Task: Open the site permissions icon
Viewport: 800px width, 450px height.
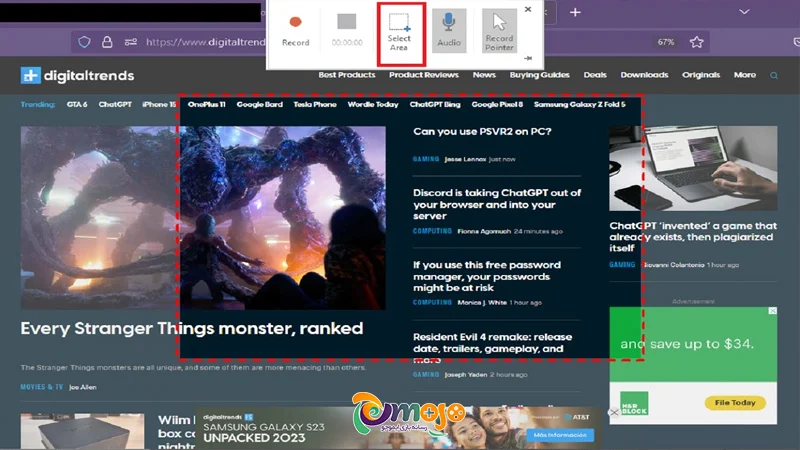Action: 131,42
